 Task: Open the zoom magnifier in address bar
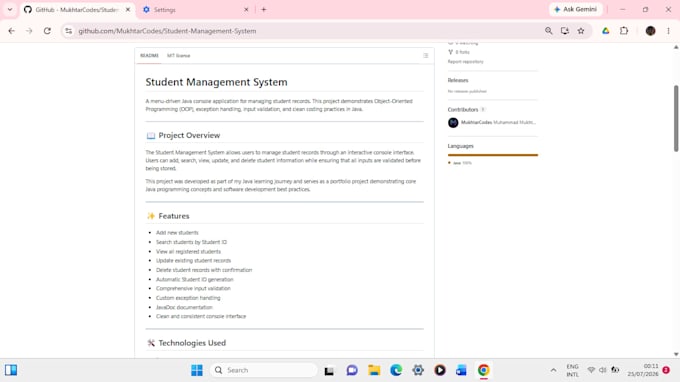549,31
